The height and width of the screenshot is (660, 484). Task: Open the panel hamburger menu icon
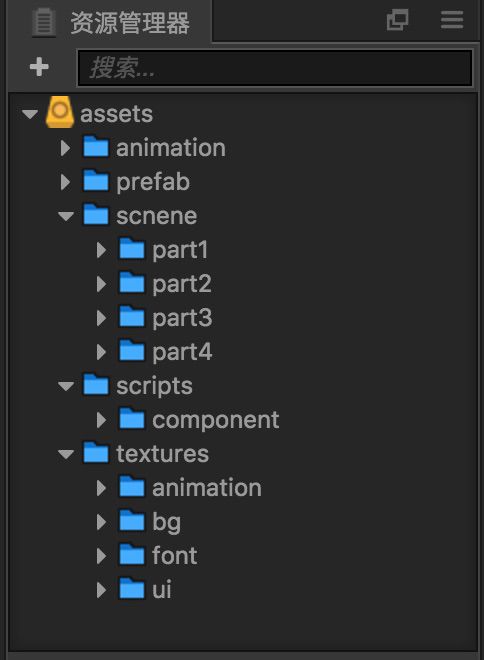coord(452,20)
